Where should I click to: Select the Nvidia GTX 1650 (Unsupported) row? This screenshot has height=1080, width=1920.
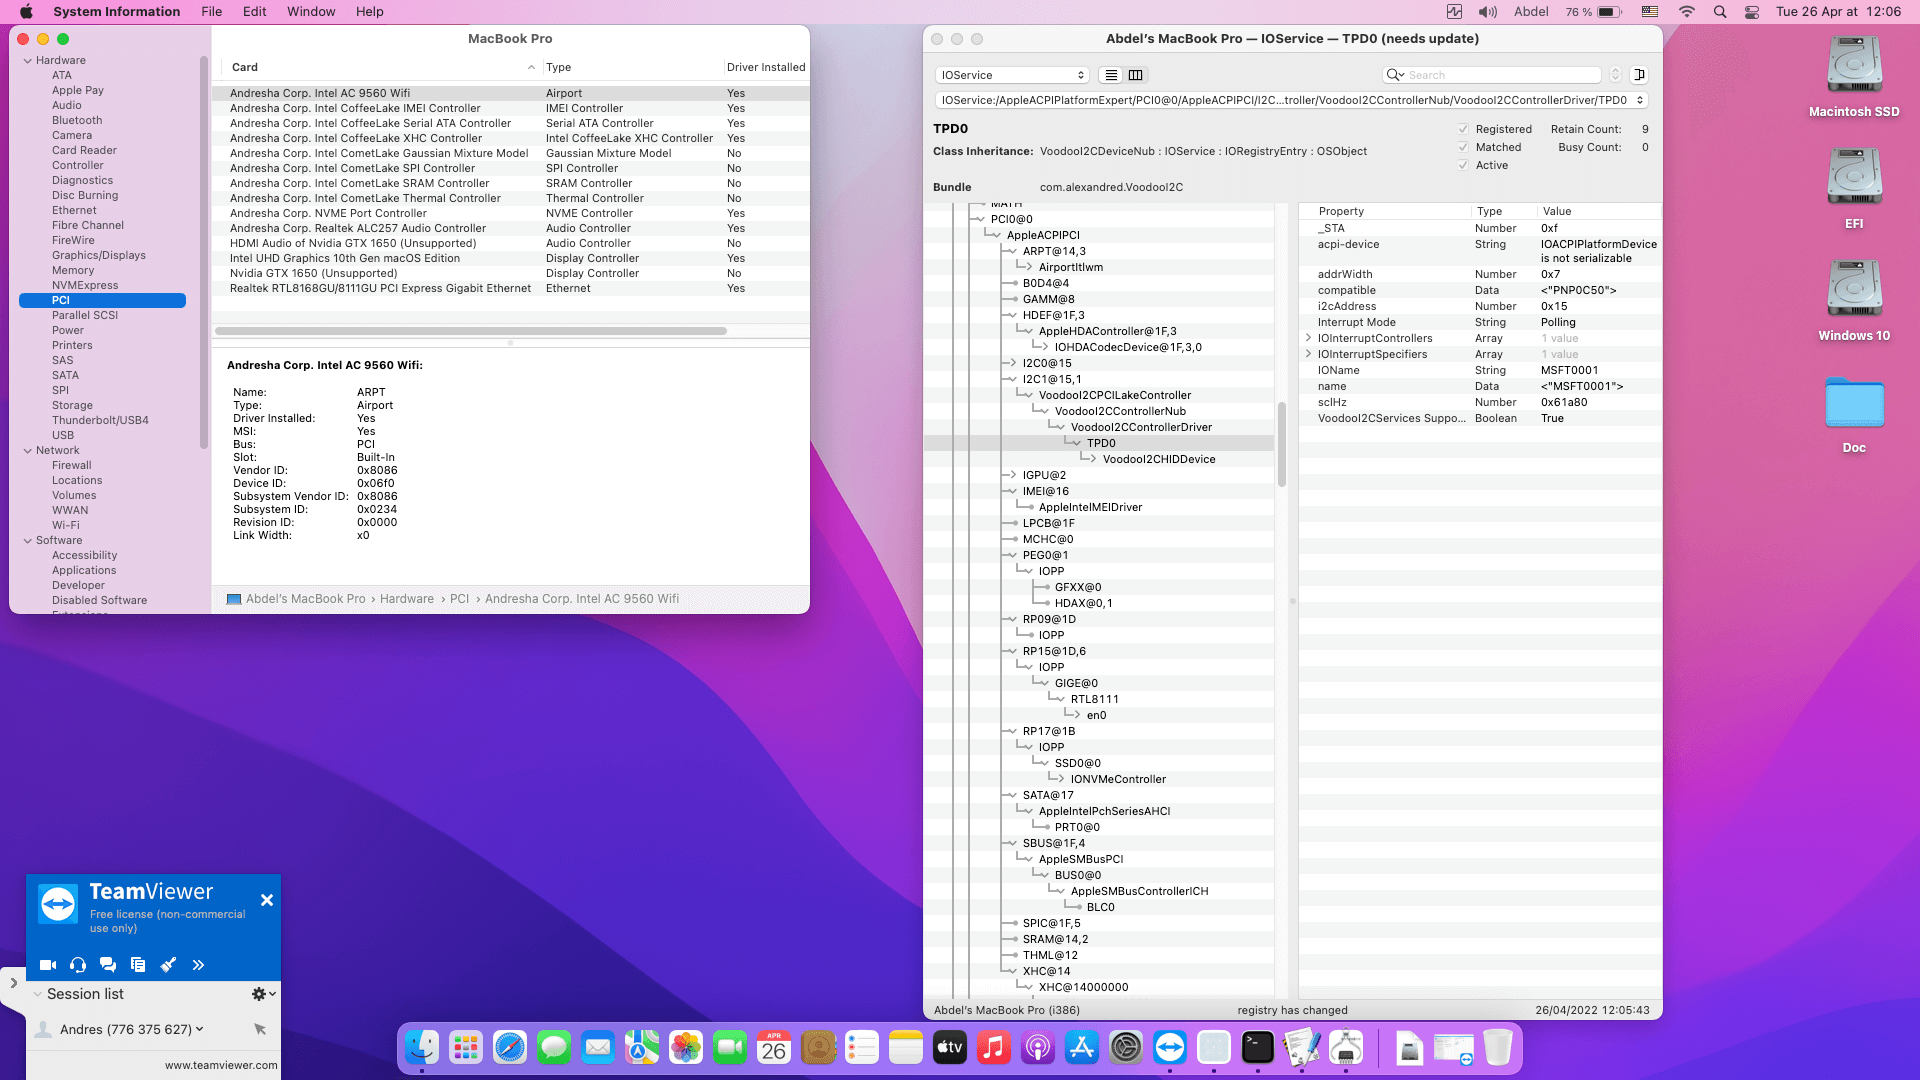coord(510,273)
